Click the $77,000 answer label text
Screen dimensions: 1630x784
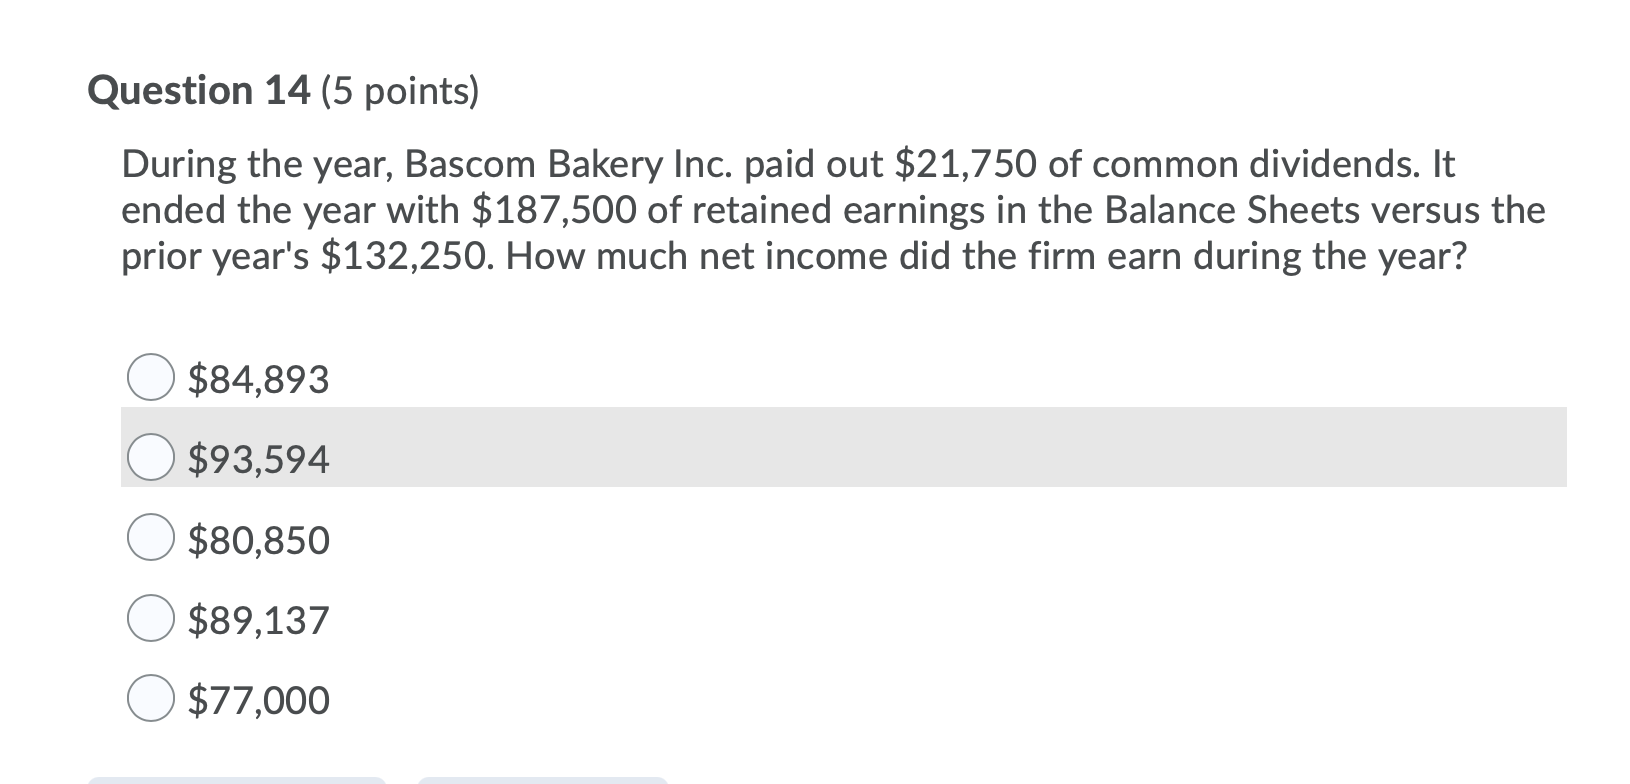pos(257,700)
